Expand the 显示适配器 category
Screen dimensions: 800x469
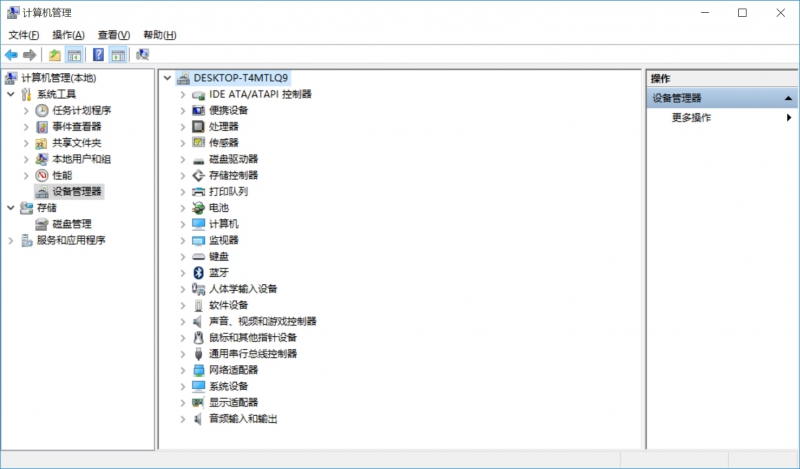(x=182, y=402)
